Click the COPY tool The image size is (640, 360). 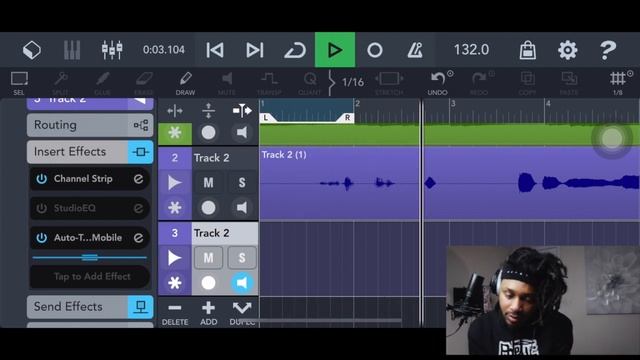(x=527, y=83)
